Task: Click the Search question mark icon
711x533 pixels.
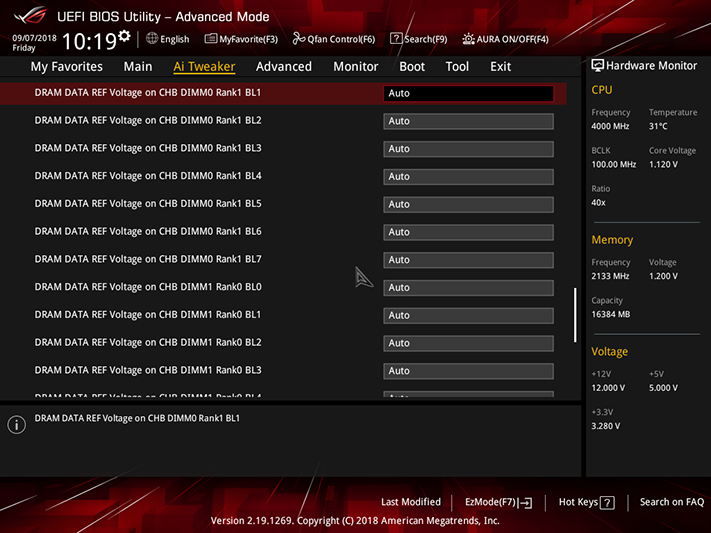Action: [x=396, y=39]
